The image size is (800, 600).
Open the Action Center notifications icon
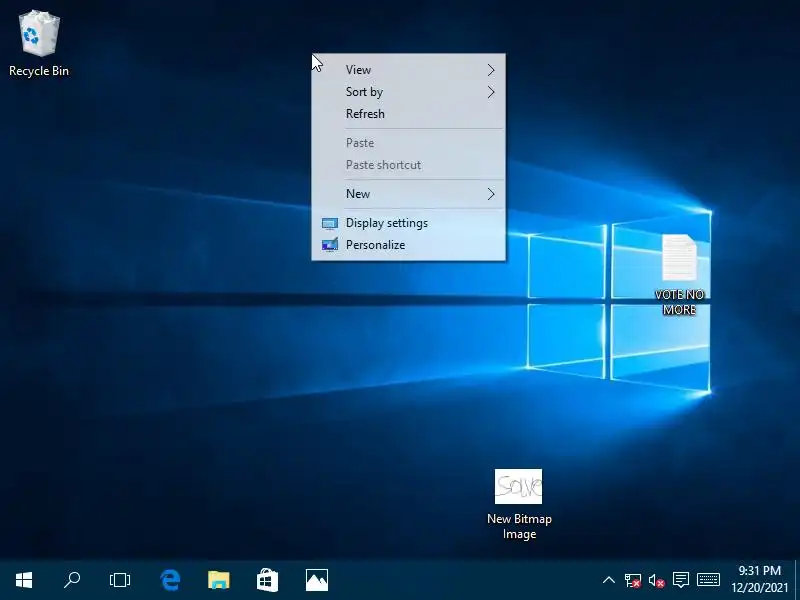coord(681,580)
